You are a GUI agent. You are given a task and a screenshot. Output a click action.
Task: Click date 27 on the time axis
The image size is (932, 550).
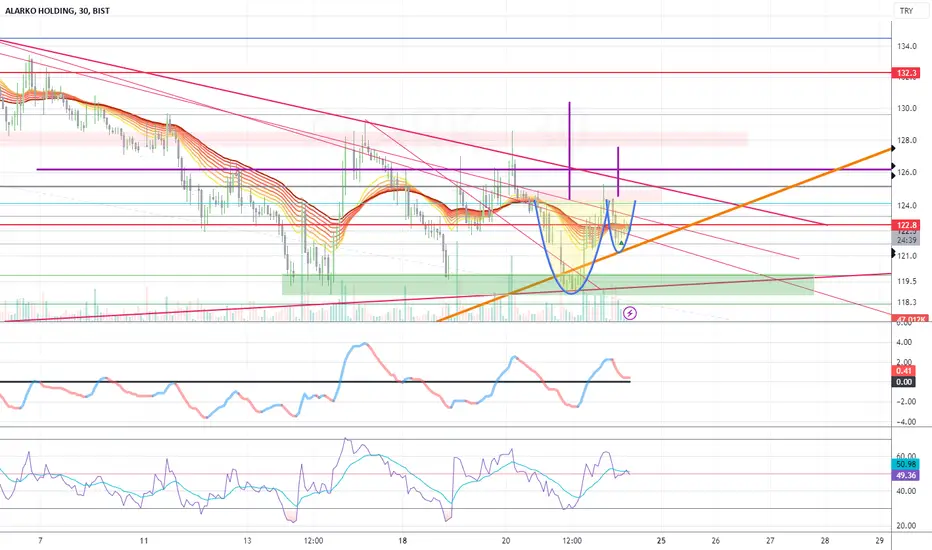tap(770, 541)
